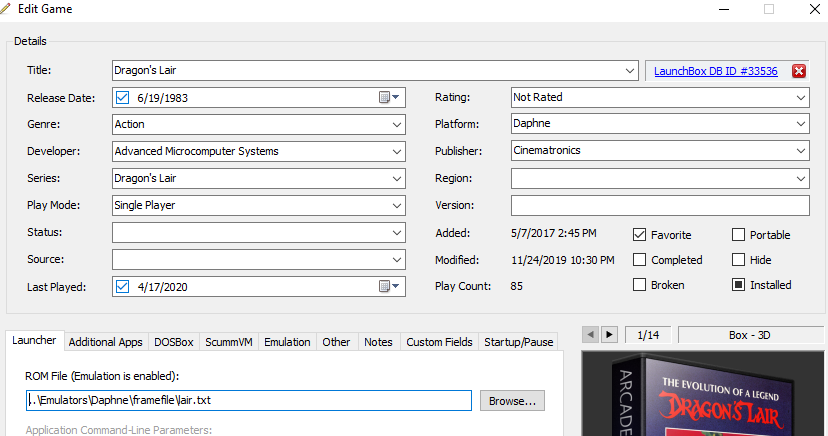Expand the Title dropdown arrow
The image size is (828, 436).
pyautogui.click(x=629, y=71)
